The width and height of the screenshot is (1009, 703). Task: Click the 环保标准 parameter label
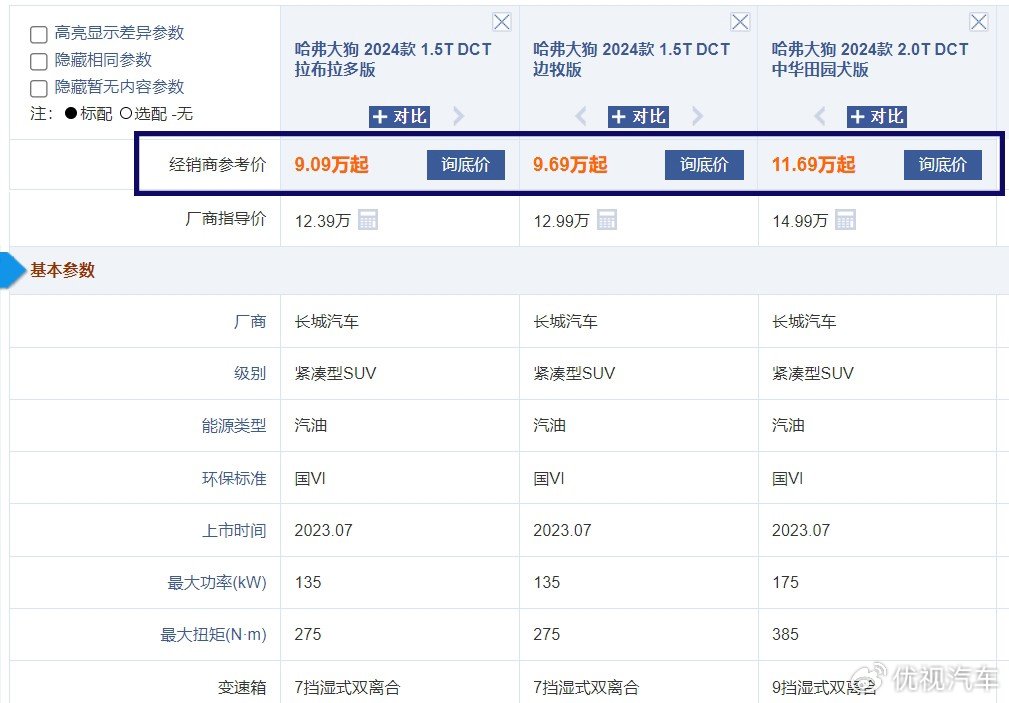[234, 478]
